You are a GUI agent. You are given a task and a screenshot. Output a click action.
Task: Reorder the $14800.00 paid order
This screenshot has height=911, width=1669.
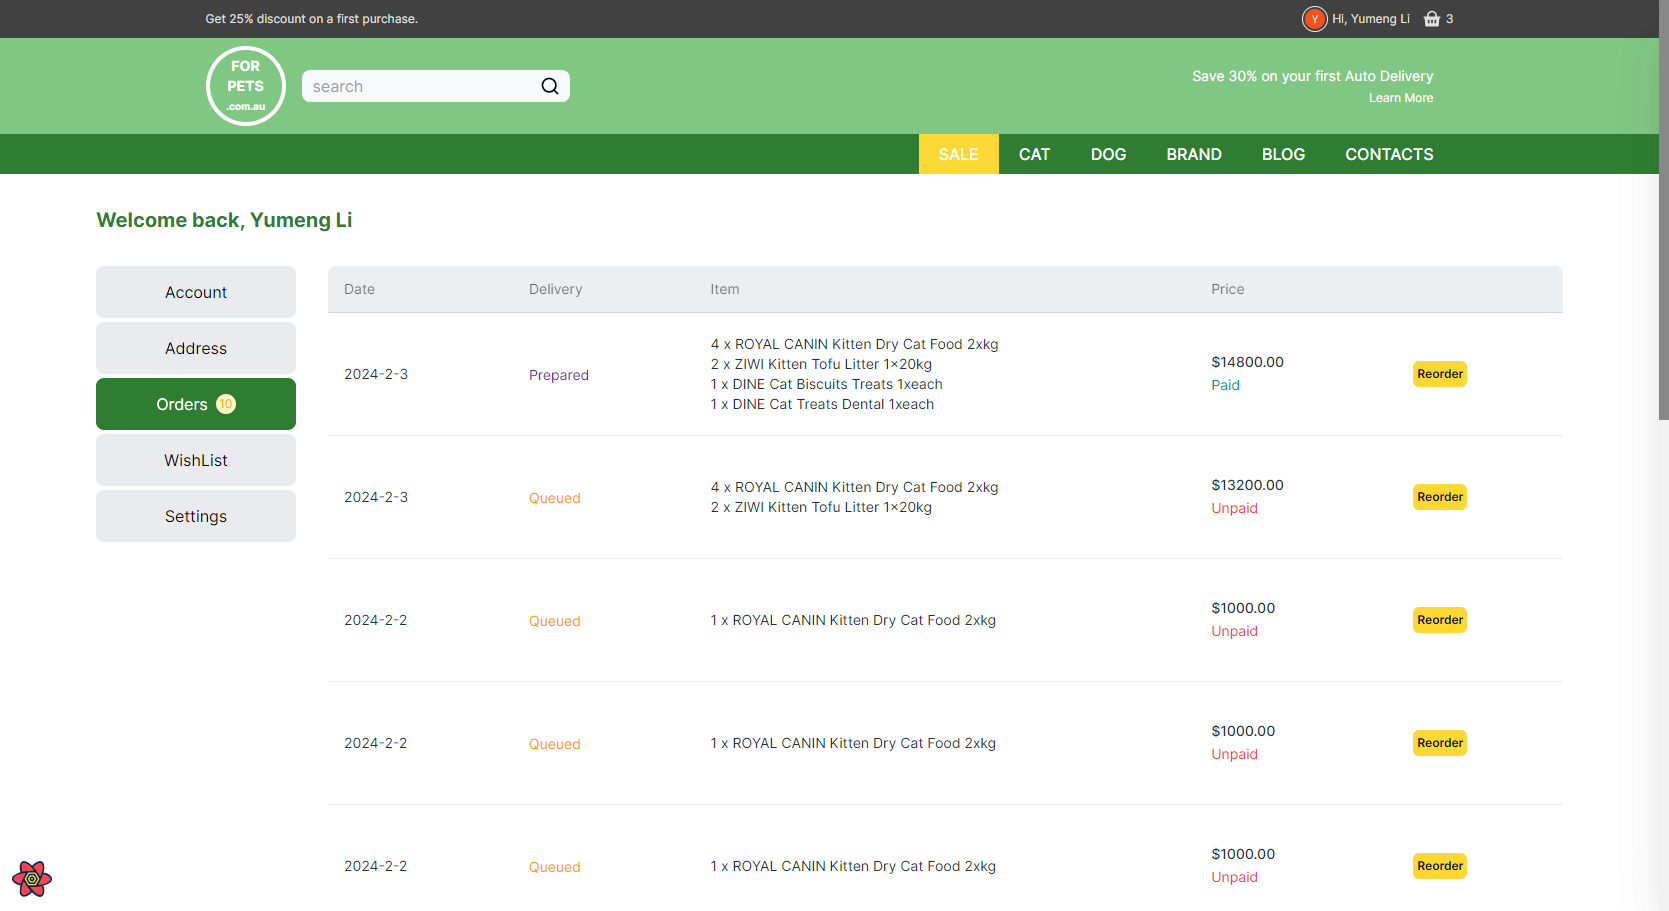1439,374
